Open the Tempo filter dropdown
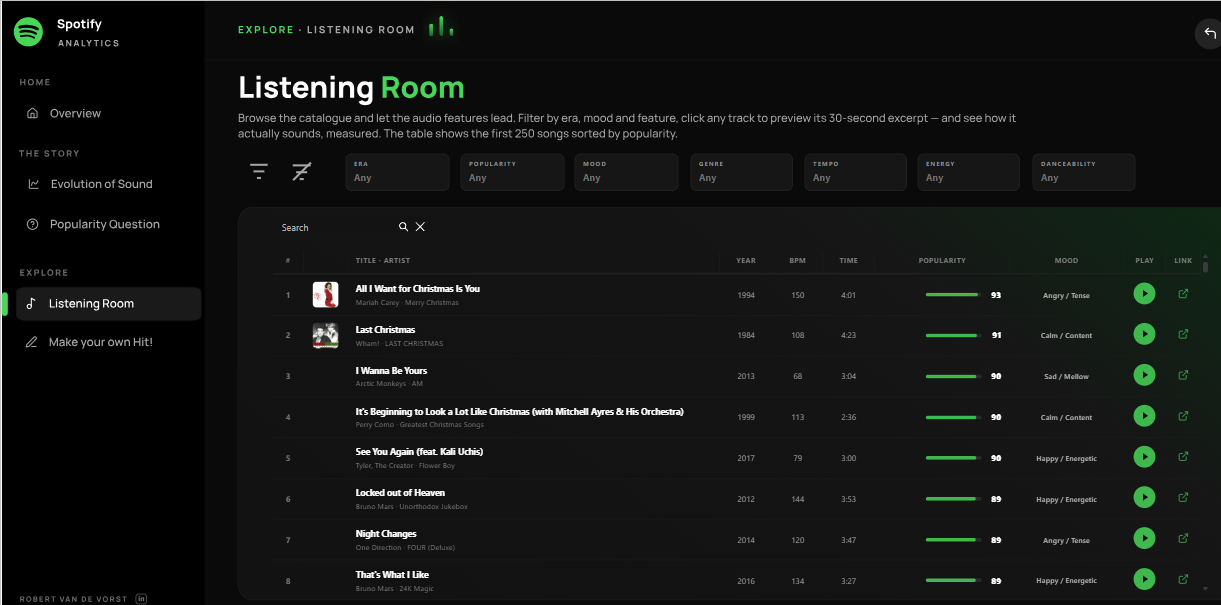The height and width of the screenshot is (605, 1221). 855,172
